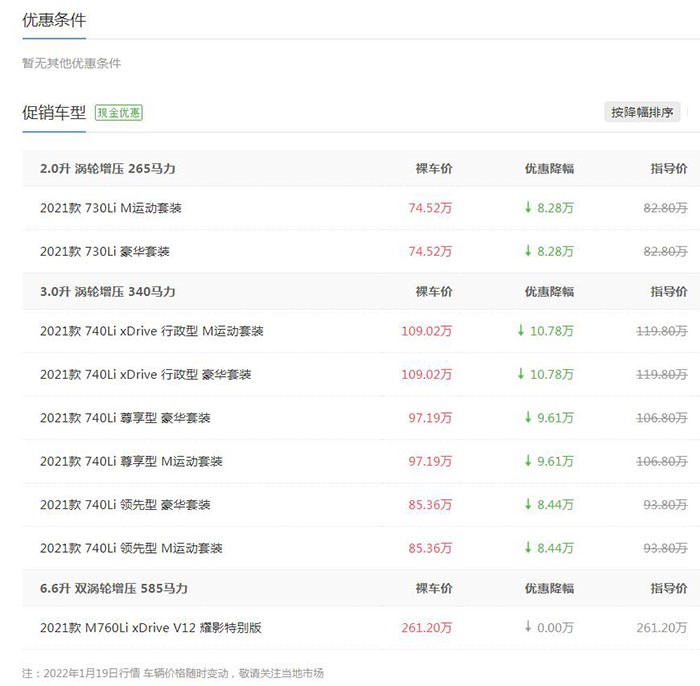Screen dimensions: 700x686
Task: Click 指导价 column header in 3.0升 group
Action: (669, 292)
